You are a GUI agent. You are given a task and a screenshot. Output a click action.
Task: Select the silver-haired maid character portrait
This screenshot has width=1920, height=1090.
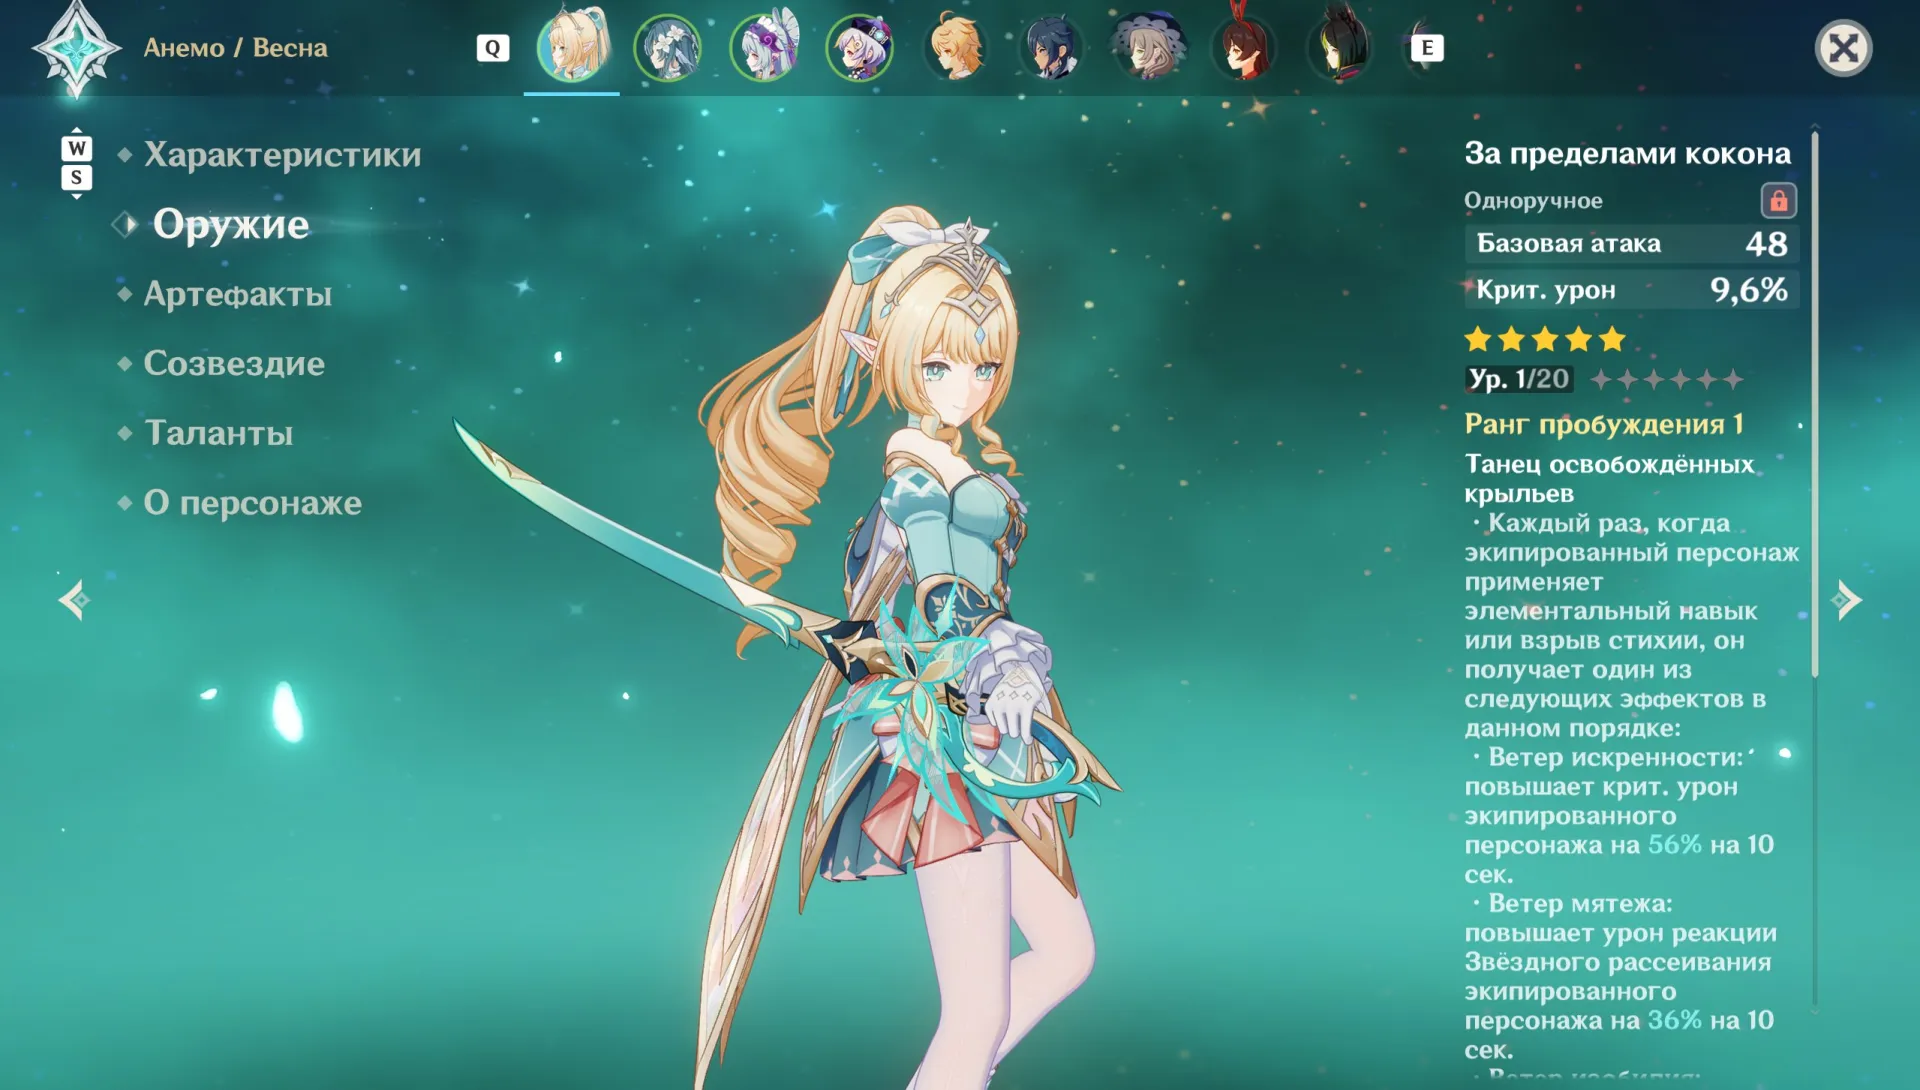pos(764,46)
